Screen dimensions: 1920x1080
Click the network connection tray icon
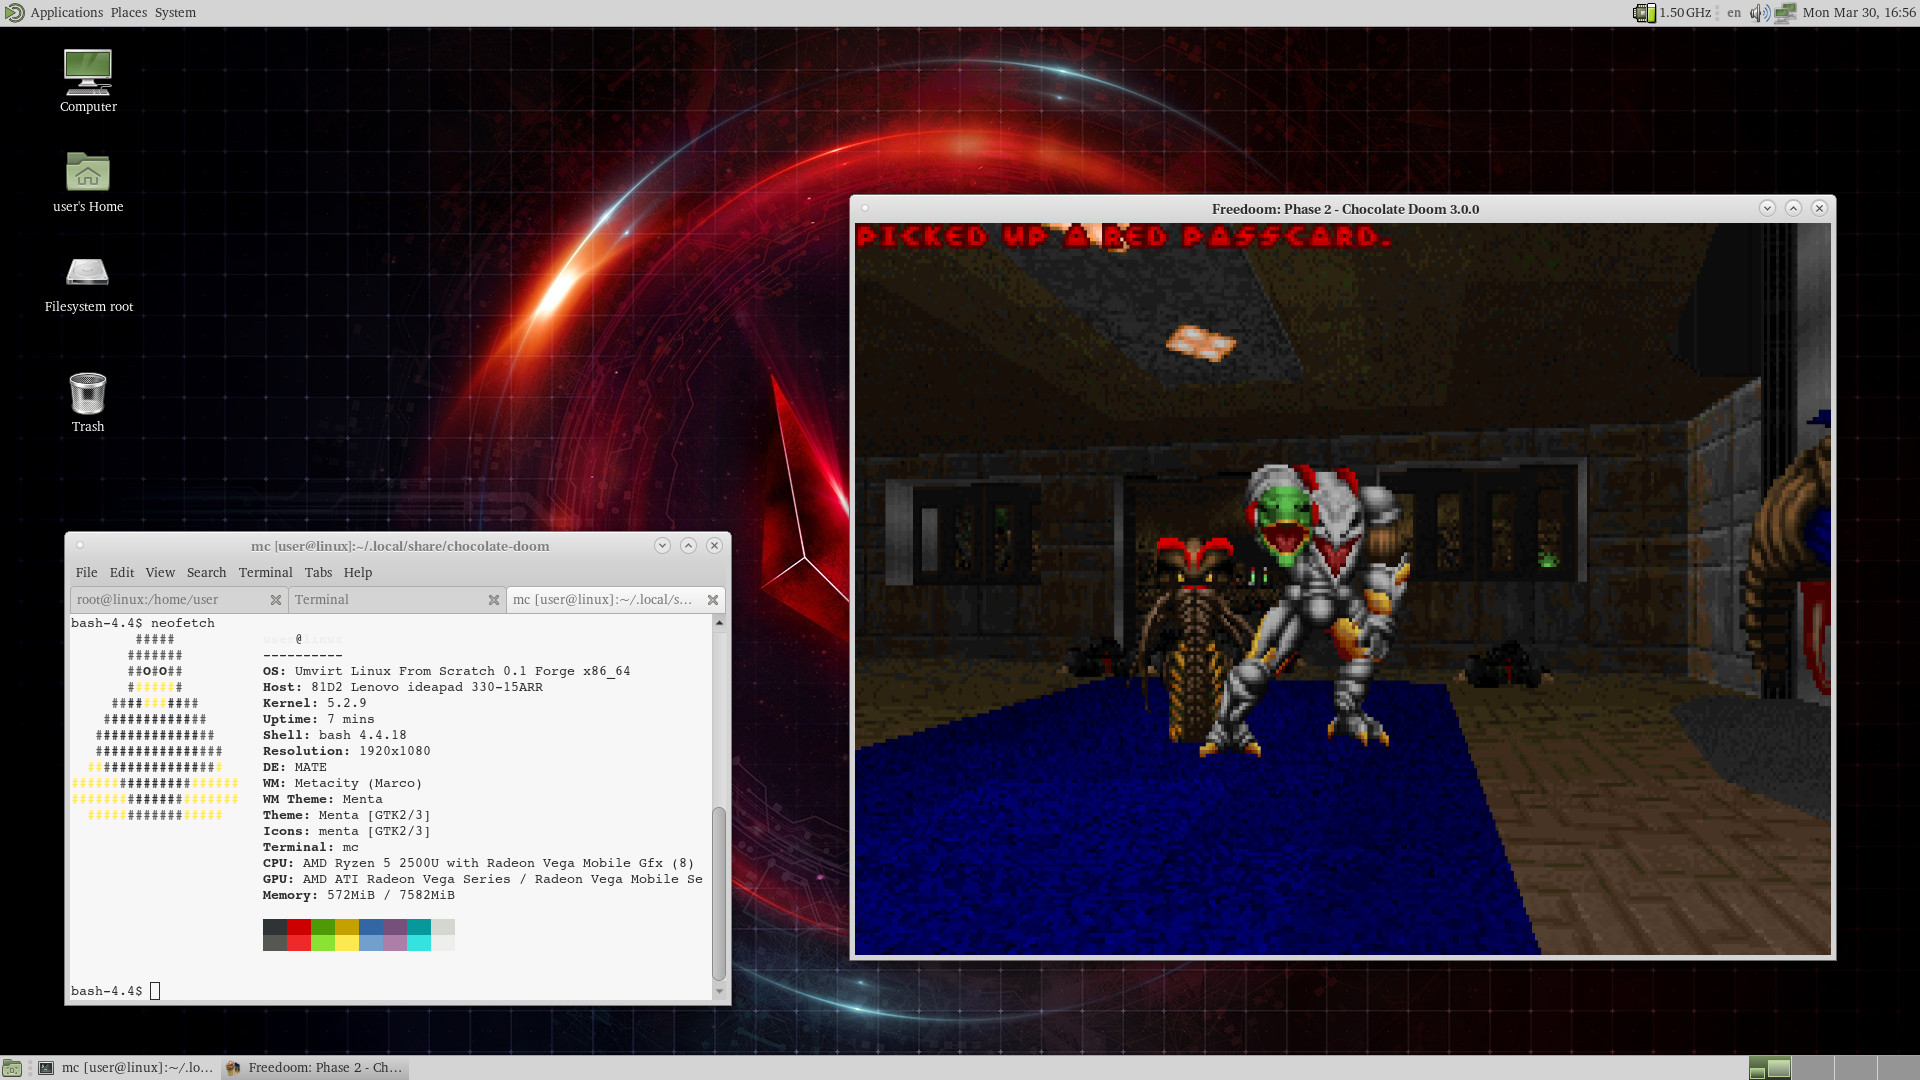pyautogui.click(x=1785, y=13)
